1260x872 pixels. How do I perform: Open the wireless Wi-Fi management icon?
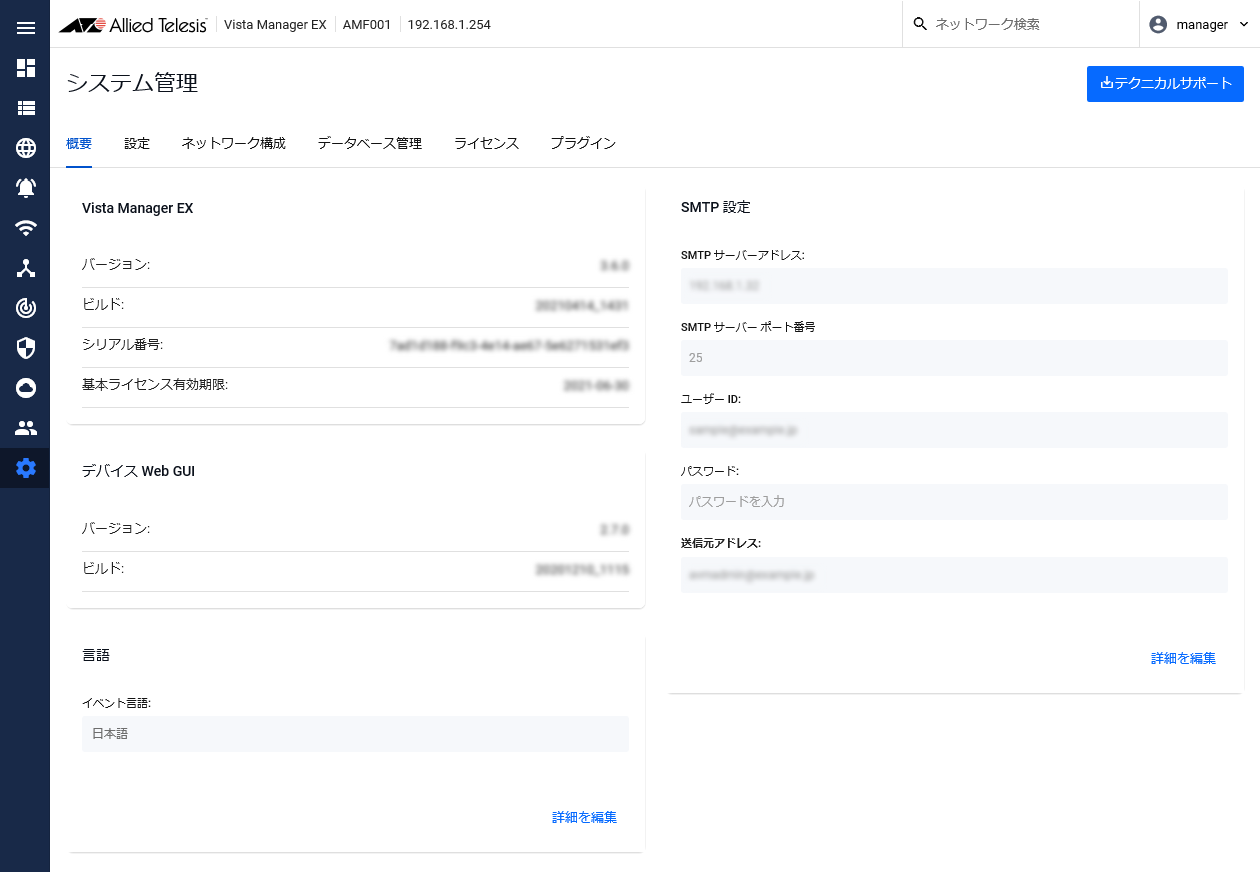(26, 228)
